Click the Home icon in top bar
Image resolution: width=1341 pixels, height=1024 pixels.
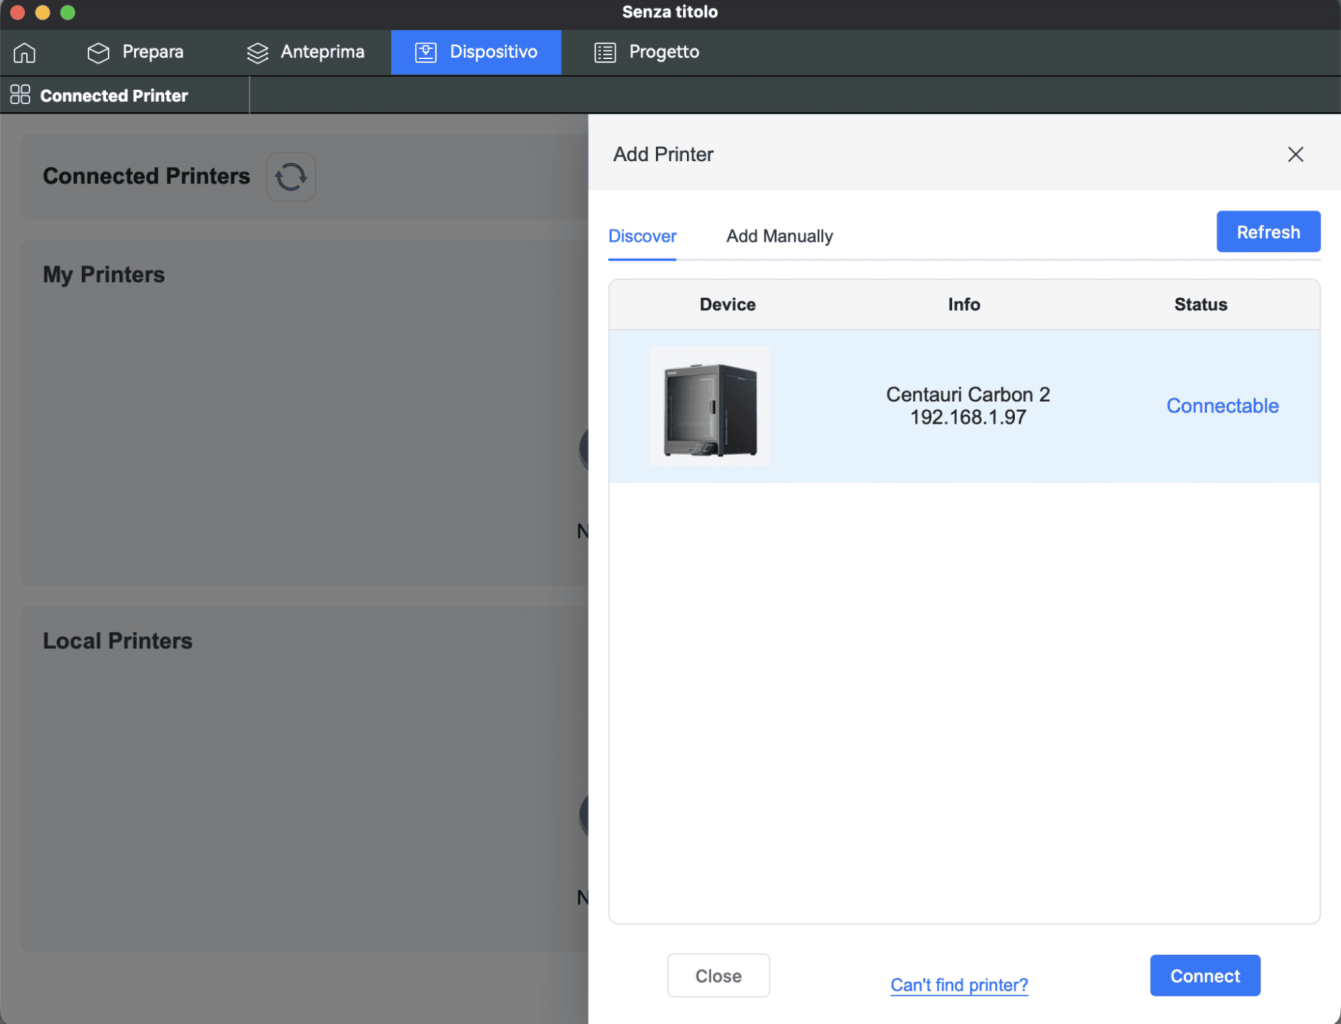pyautogui.click(x=24, y=53)
